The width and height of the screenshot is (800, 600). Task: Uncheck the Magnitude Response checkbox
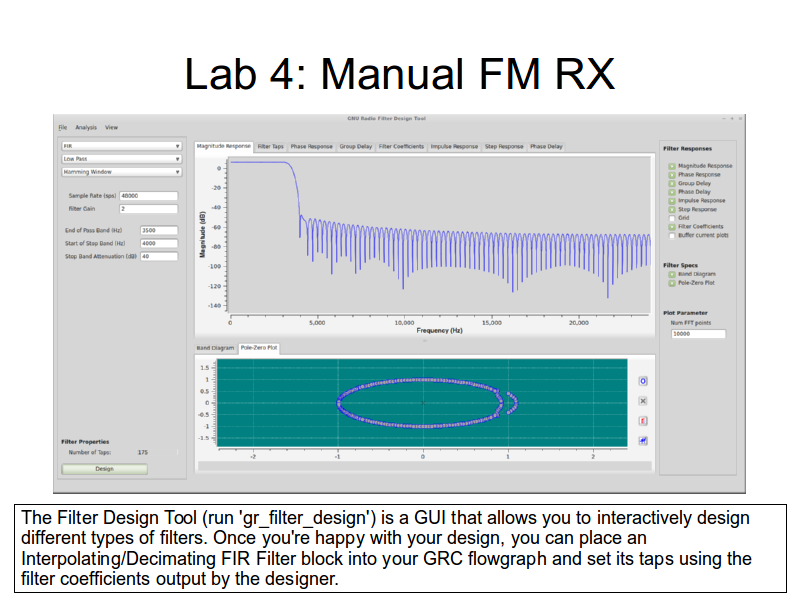pyautogui.click(x=672, y=166)
